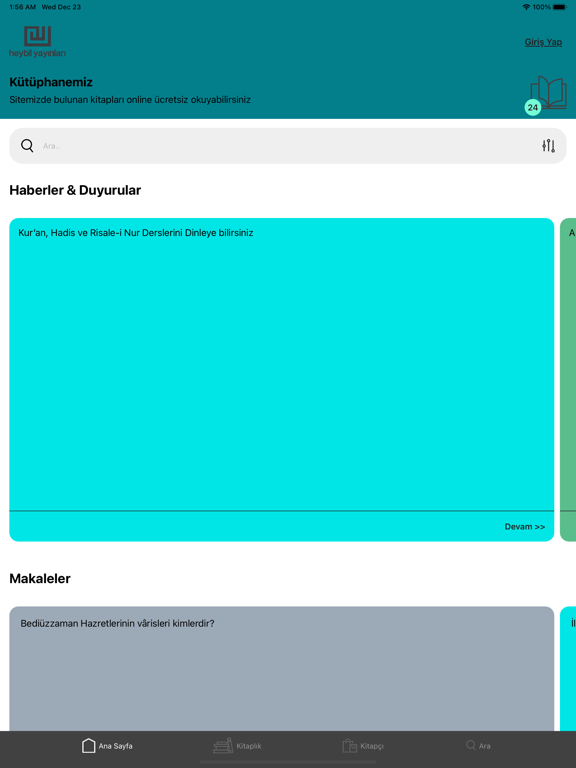Check the battery icon in status bar

tap(561, 7)
